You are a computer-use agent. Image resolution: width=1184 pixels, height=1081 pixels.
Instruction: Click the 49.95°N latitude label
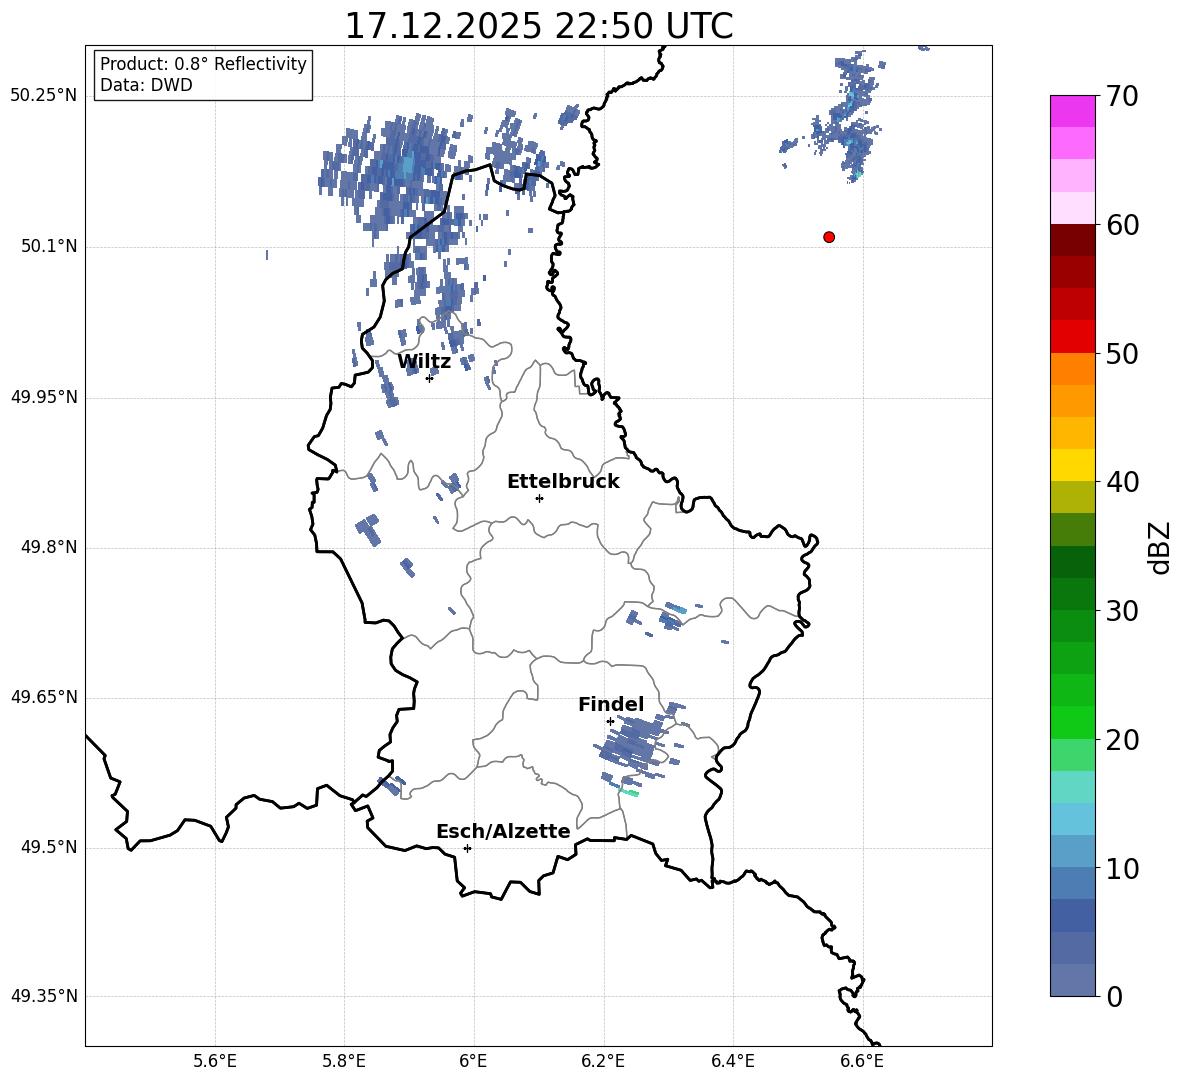coord(44,397)
